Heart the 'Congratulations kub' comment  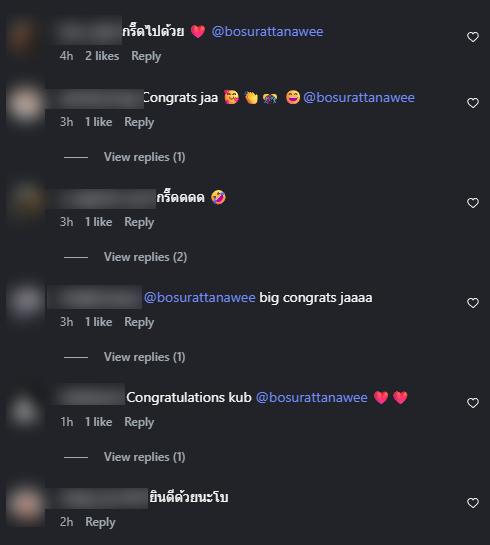coord(473,403)
